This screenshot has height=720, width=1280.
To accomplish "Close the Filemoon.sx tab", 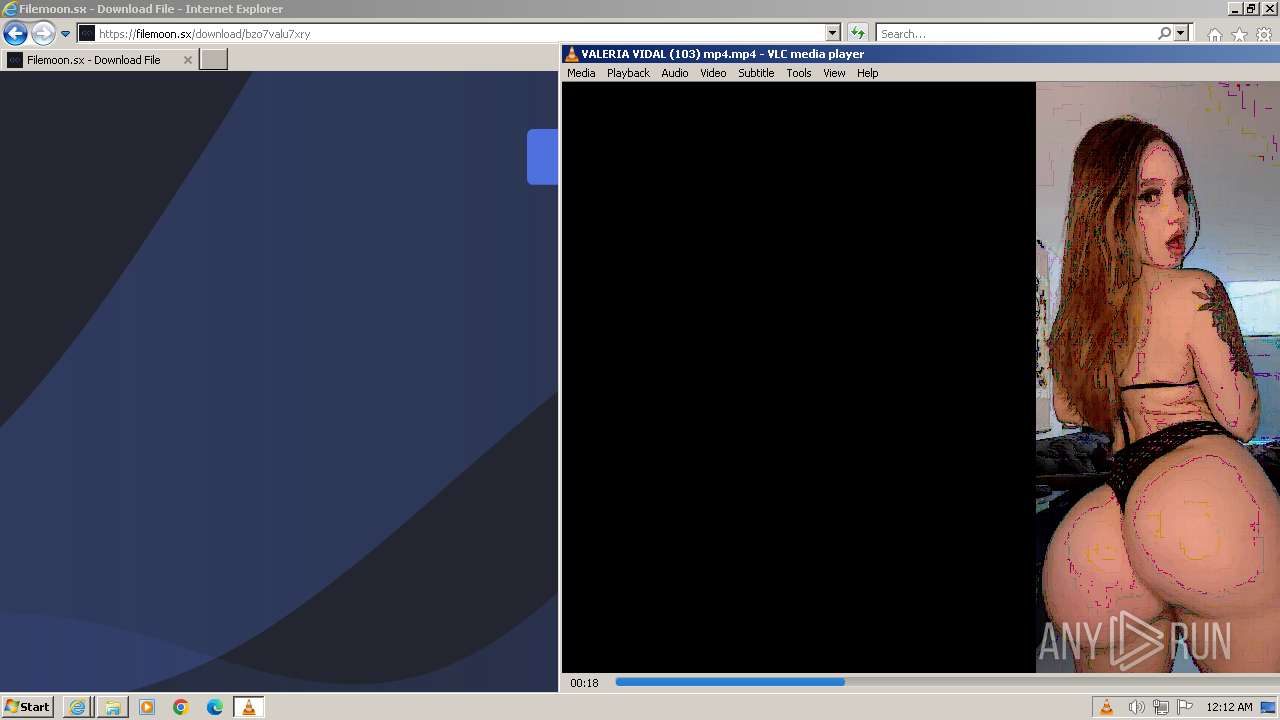I will (x=187, y=60).
